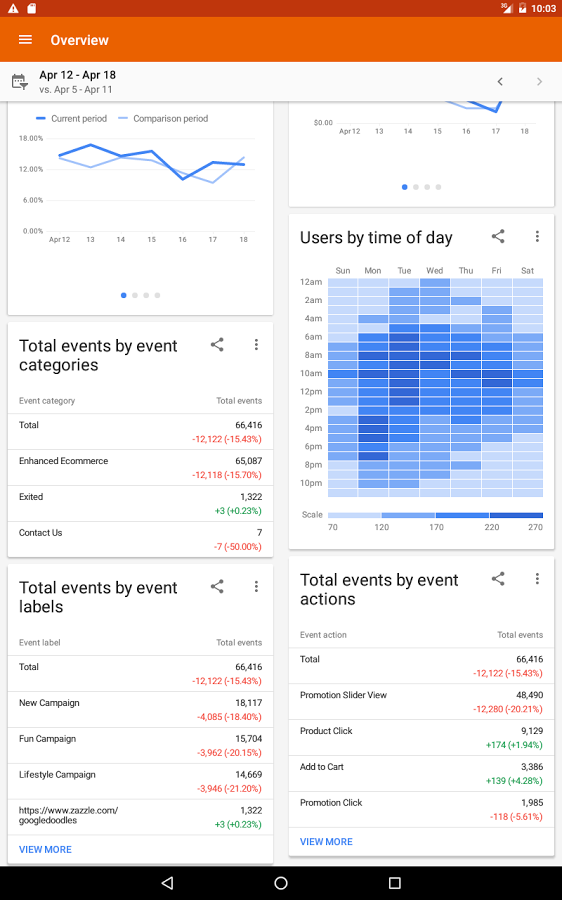This screenshot has width=562, height=900.
Task: Open the Enhanced Ecommerce category row
Action: (140, 468)
